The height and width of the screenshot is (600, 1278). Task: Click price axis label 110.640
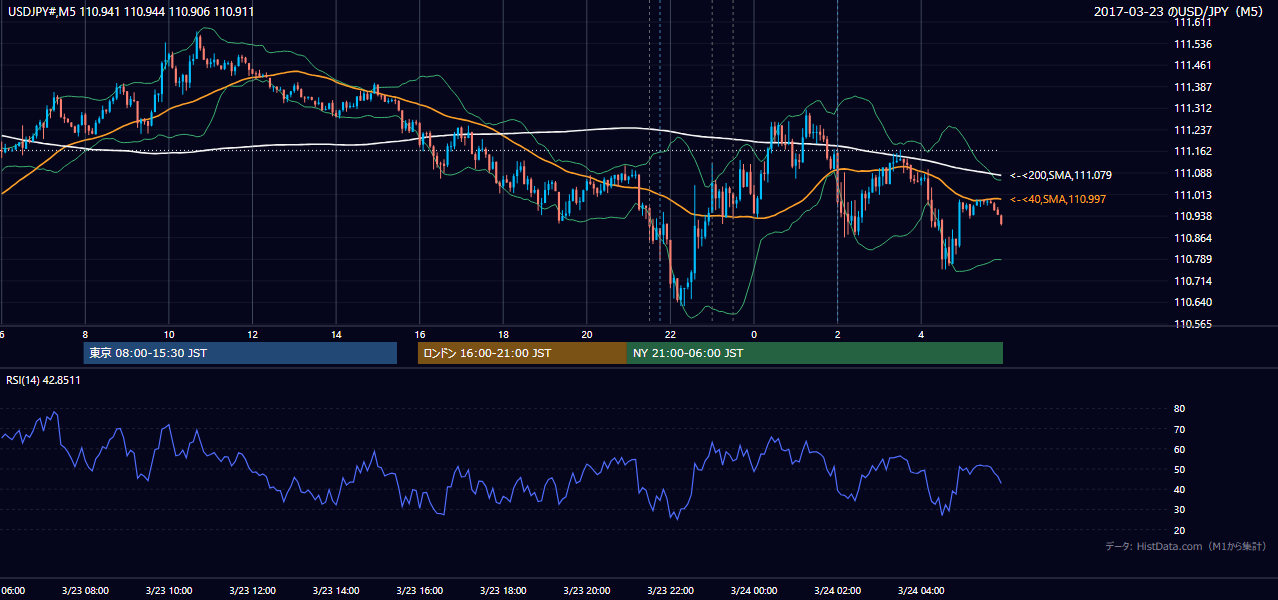click(x=1193, y=302)
